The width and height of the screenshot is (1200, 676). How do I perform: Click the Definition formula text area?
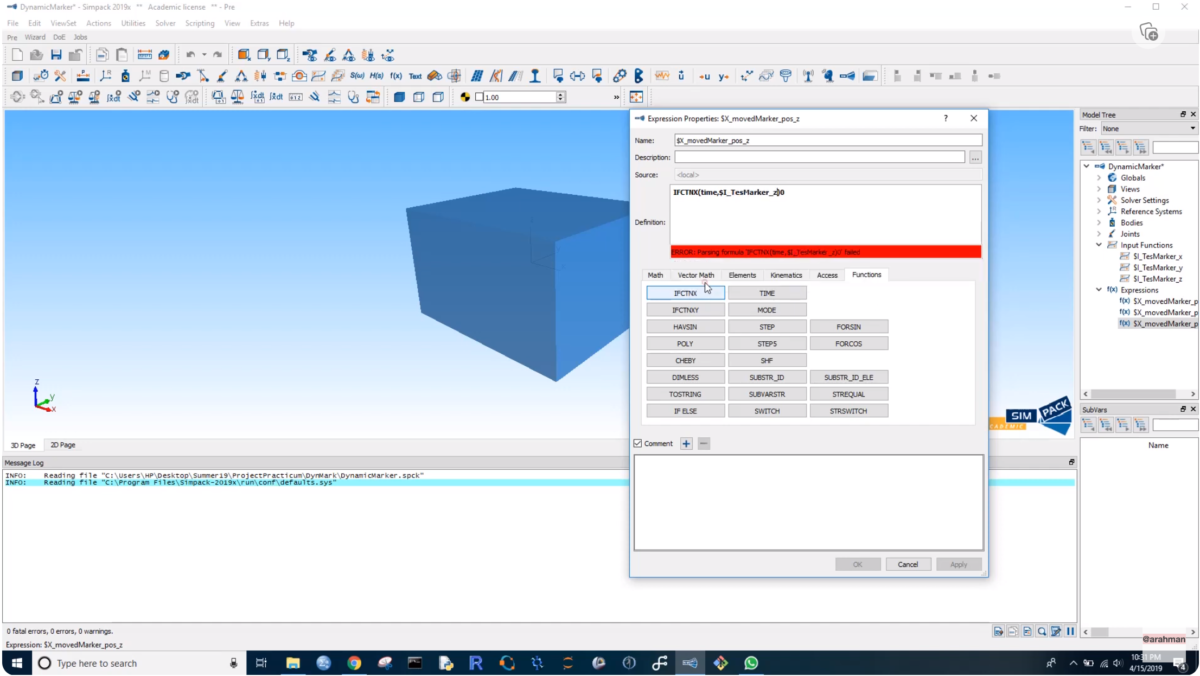826,215
